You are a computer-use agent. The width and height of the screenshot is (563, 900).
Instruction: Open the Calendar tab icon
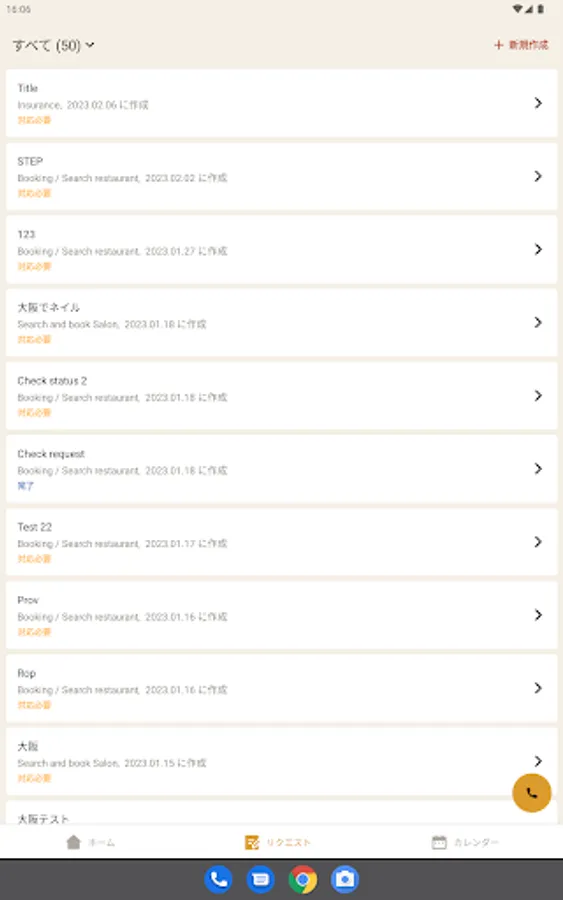tap(439, 842)
